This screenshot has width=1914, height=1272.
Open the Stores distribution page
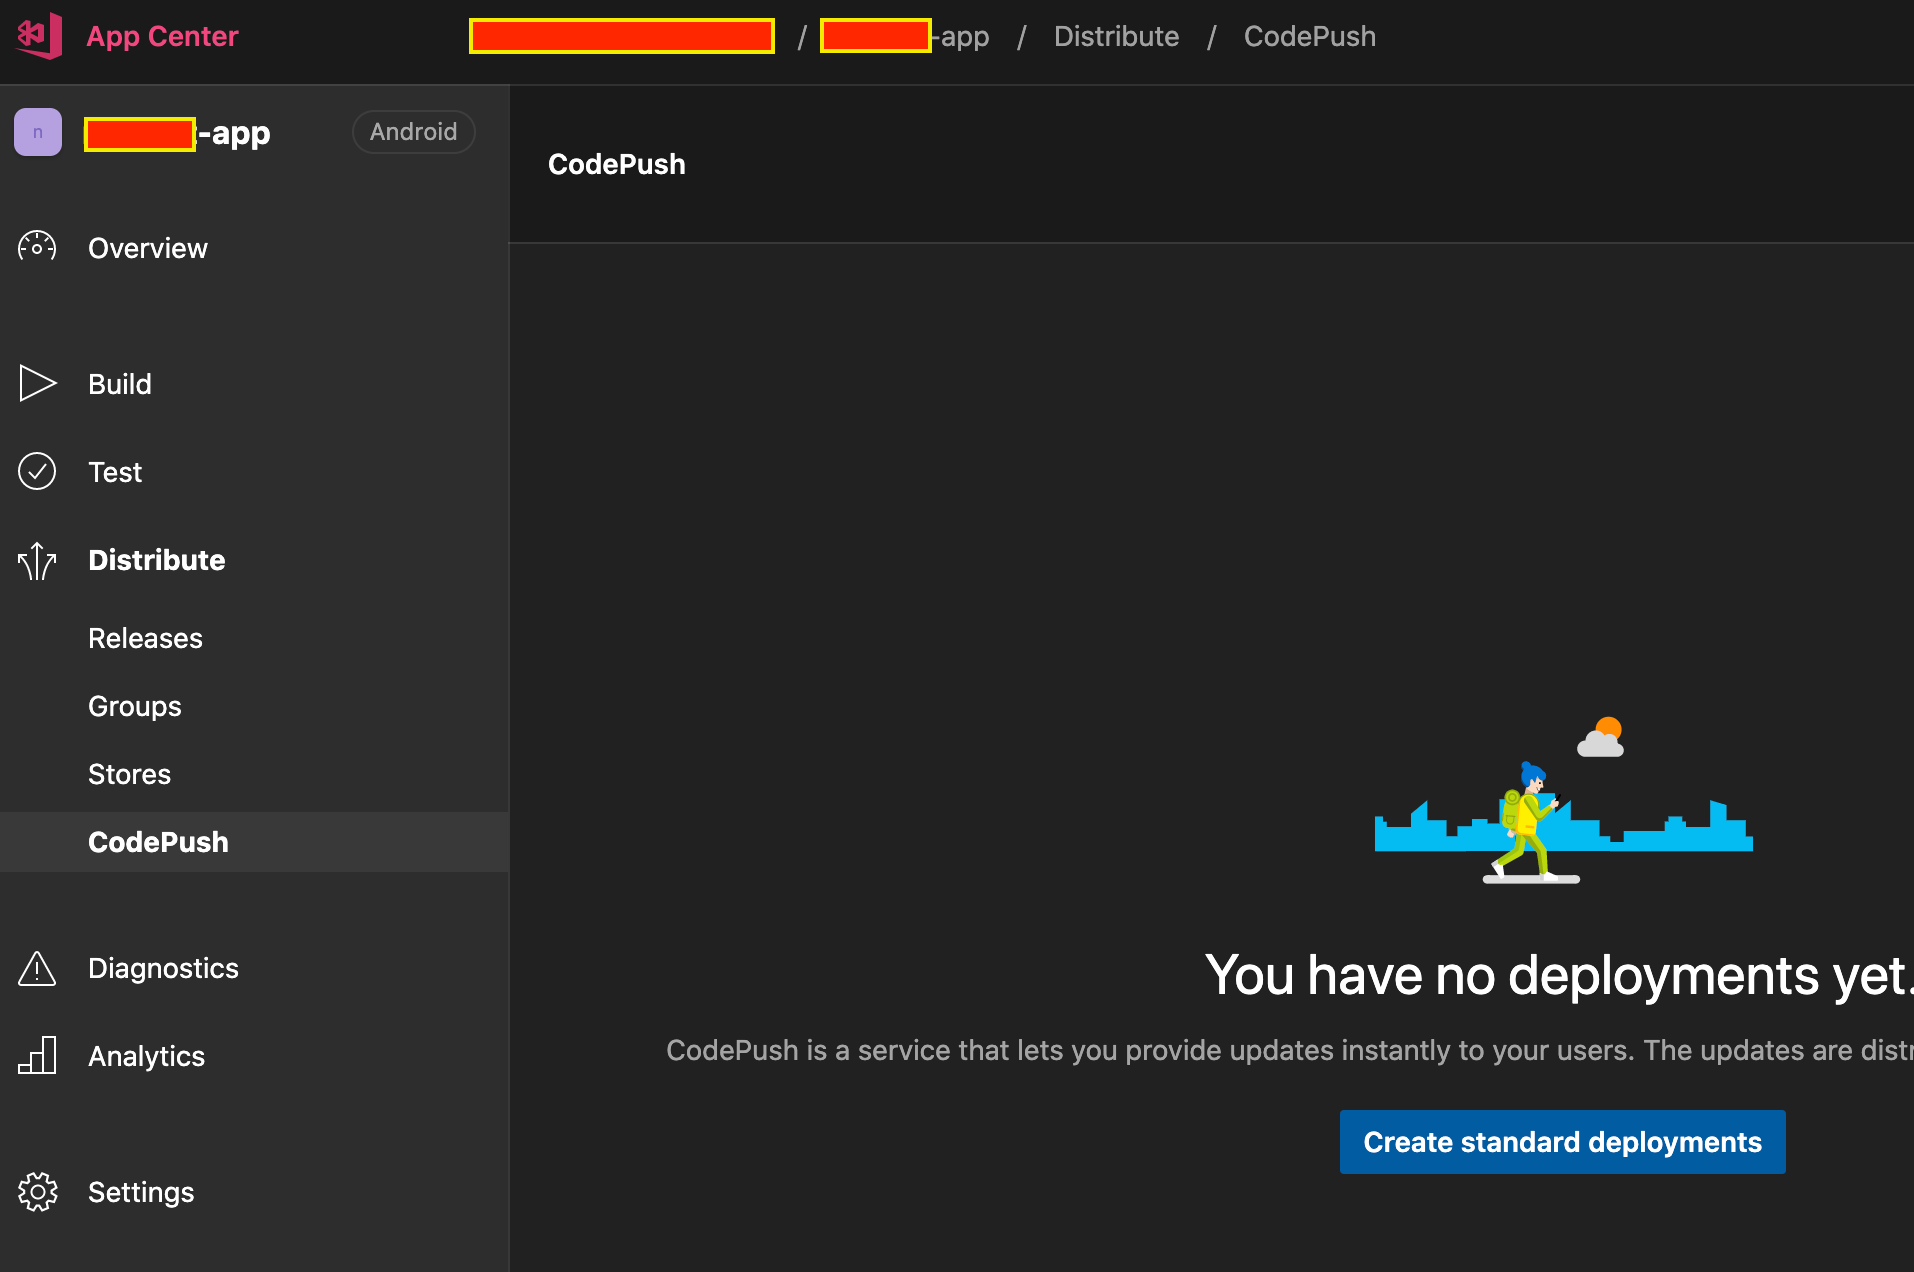(x=129, y=773)
